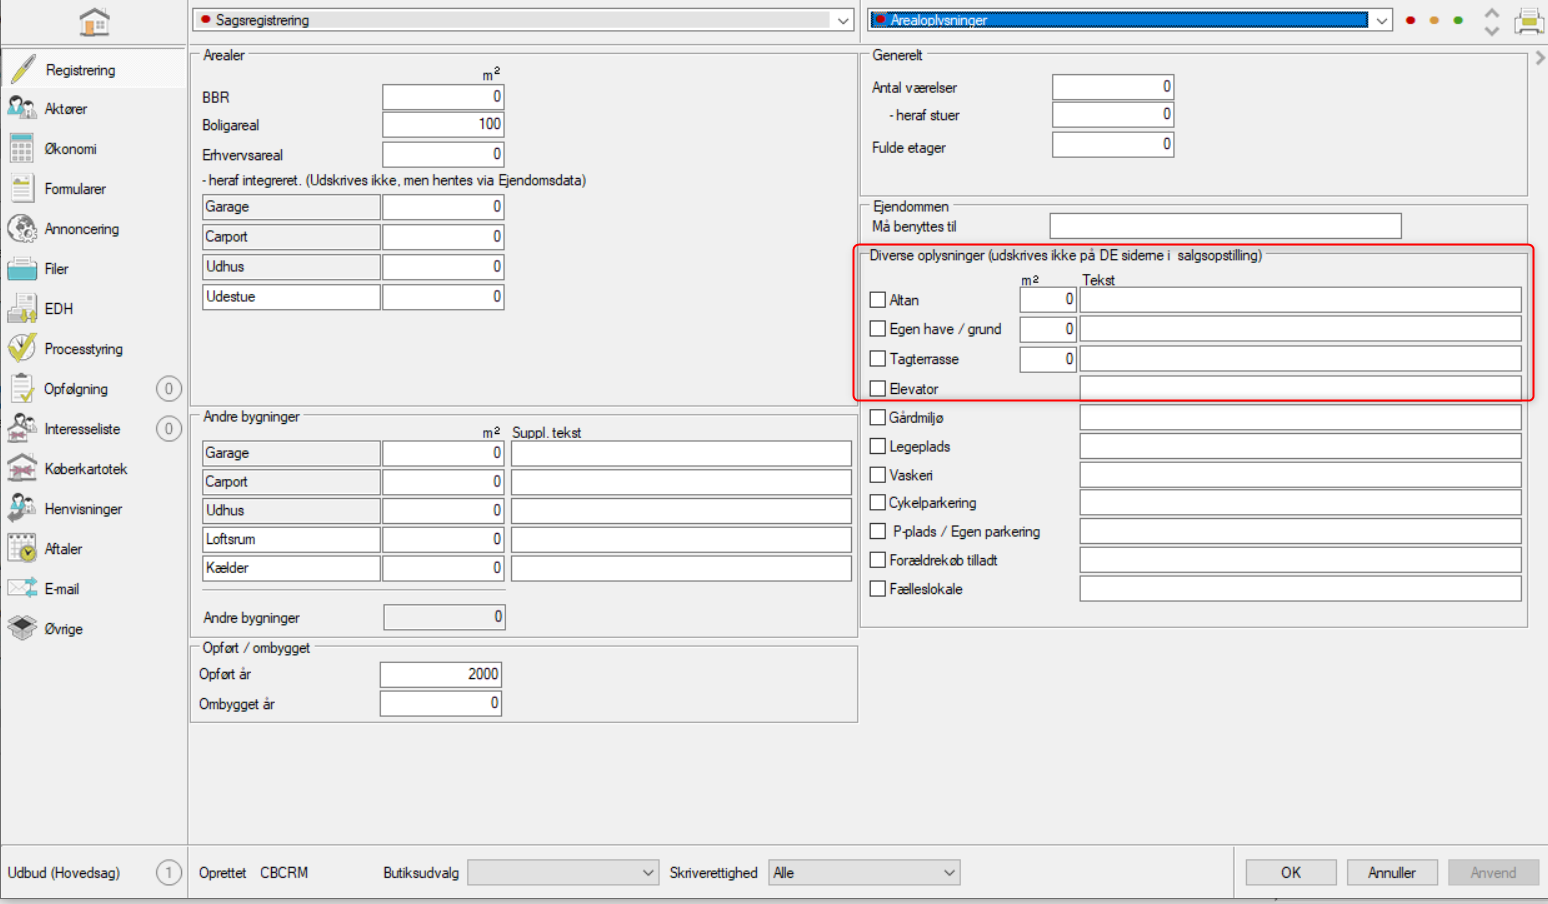Select the Annoncering sidebar icon
Viewport: 1548px width, 904px height.
click(22, 229)
